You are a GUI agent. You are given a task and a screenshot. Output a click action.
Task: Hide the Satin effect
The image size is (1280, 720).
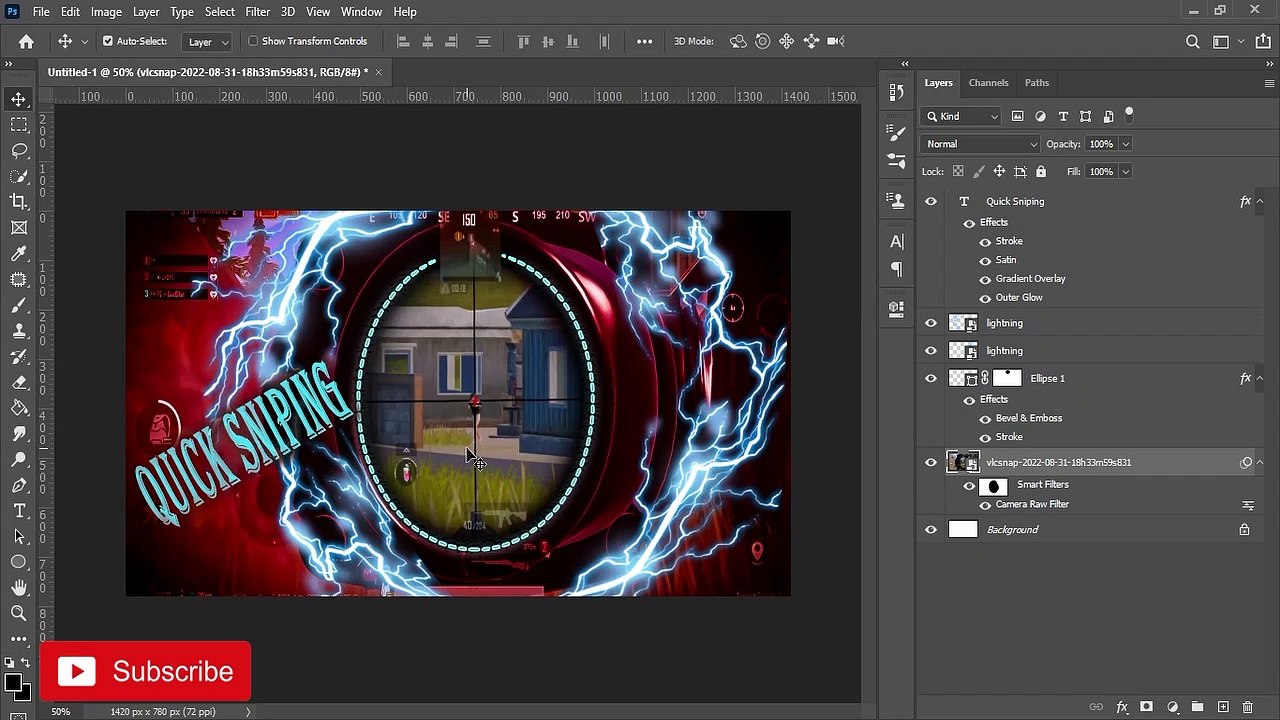pyautogui.click(x=985, y=260)
